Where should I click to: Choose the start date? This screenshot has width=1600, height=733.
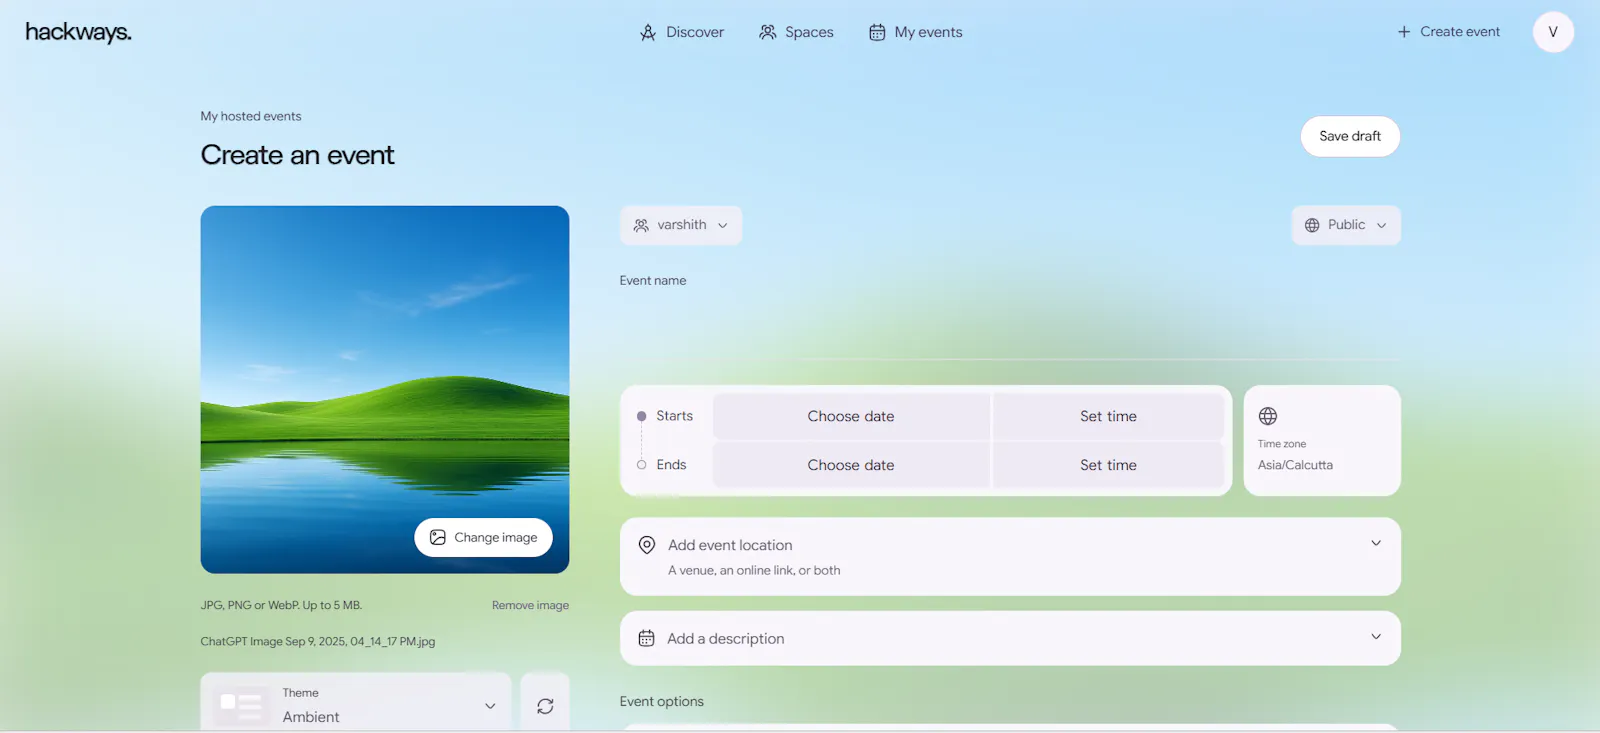[851, 416]
